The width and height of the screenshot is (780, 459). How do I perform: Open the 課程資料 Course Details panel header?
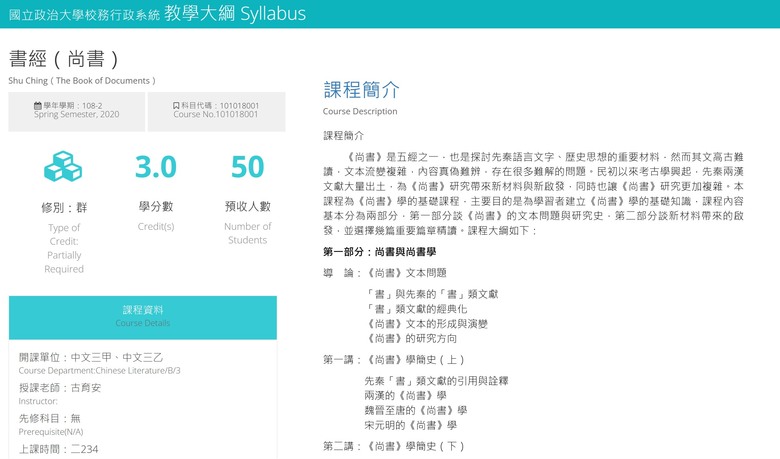point(143,317)
